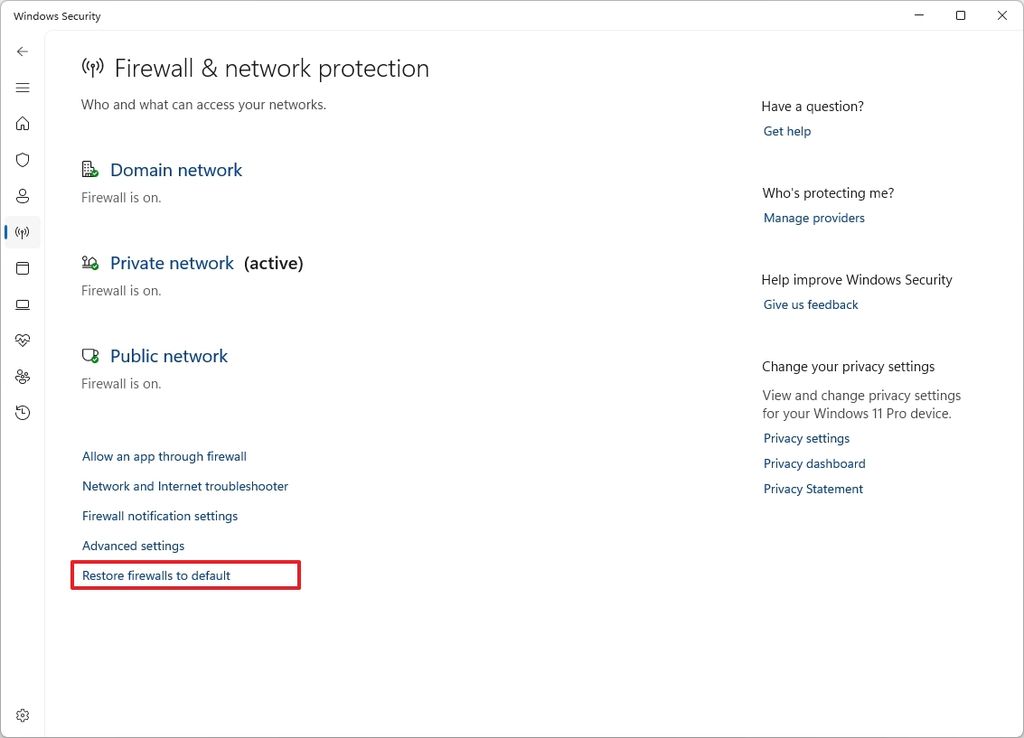Select the Family options icon
1024x738 pixels.
tap(22, 376)
